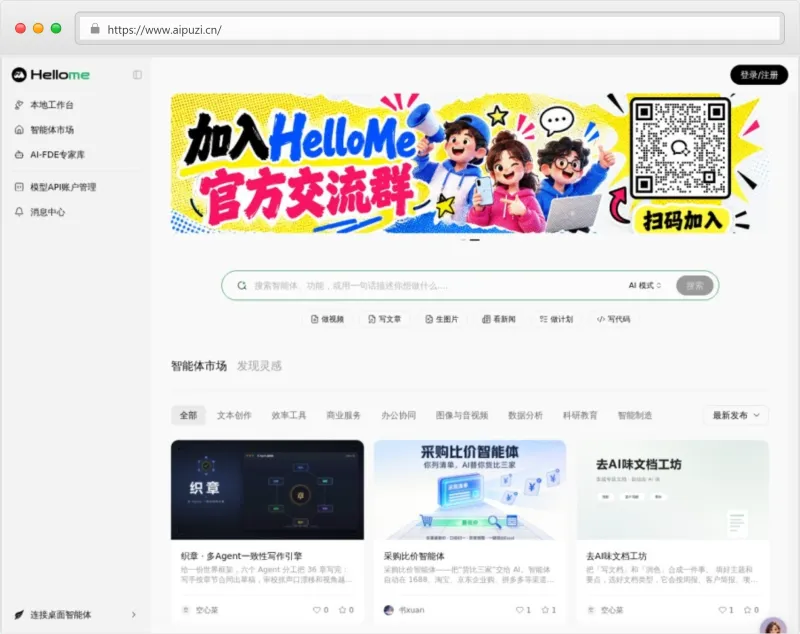Image resolution: width=800 pixels, height=634 pixels.
Task: Collapse the sidebar with the panel icon
Action: [x=137, y=75]
